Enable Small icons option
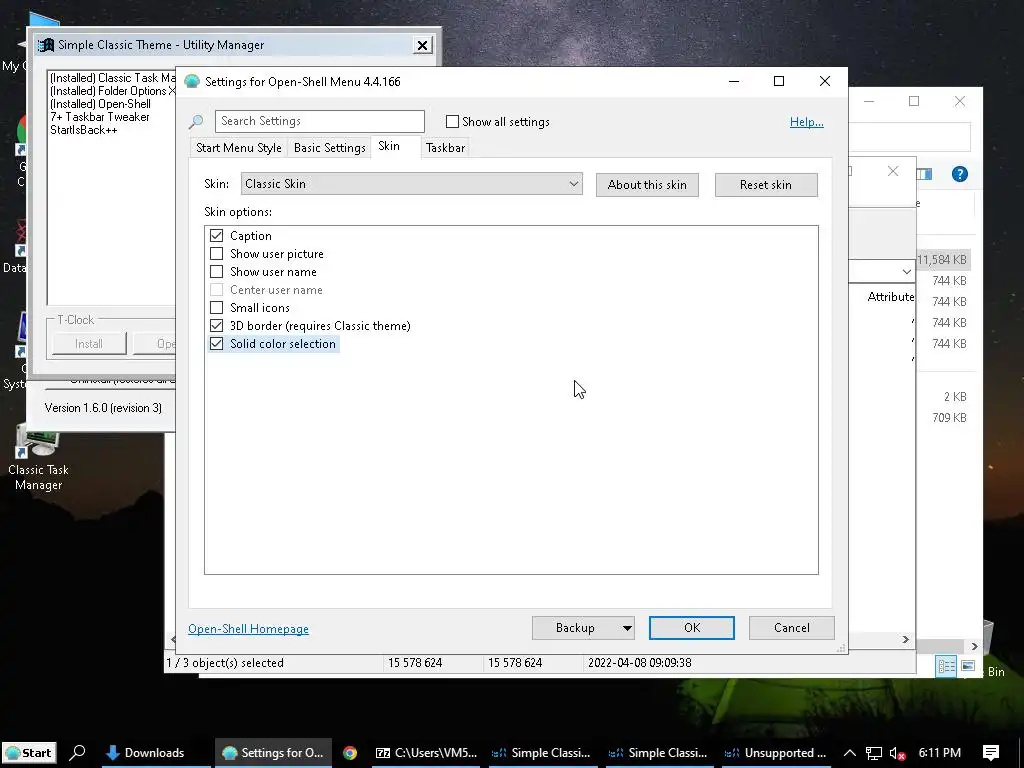This screenshot has height=768, width=1024. (x=216, y=308)
